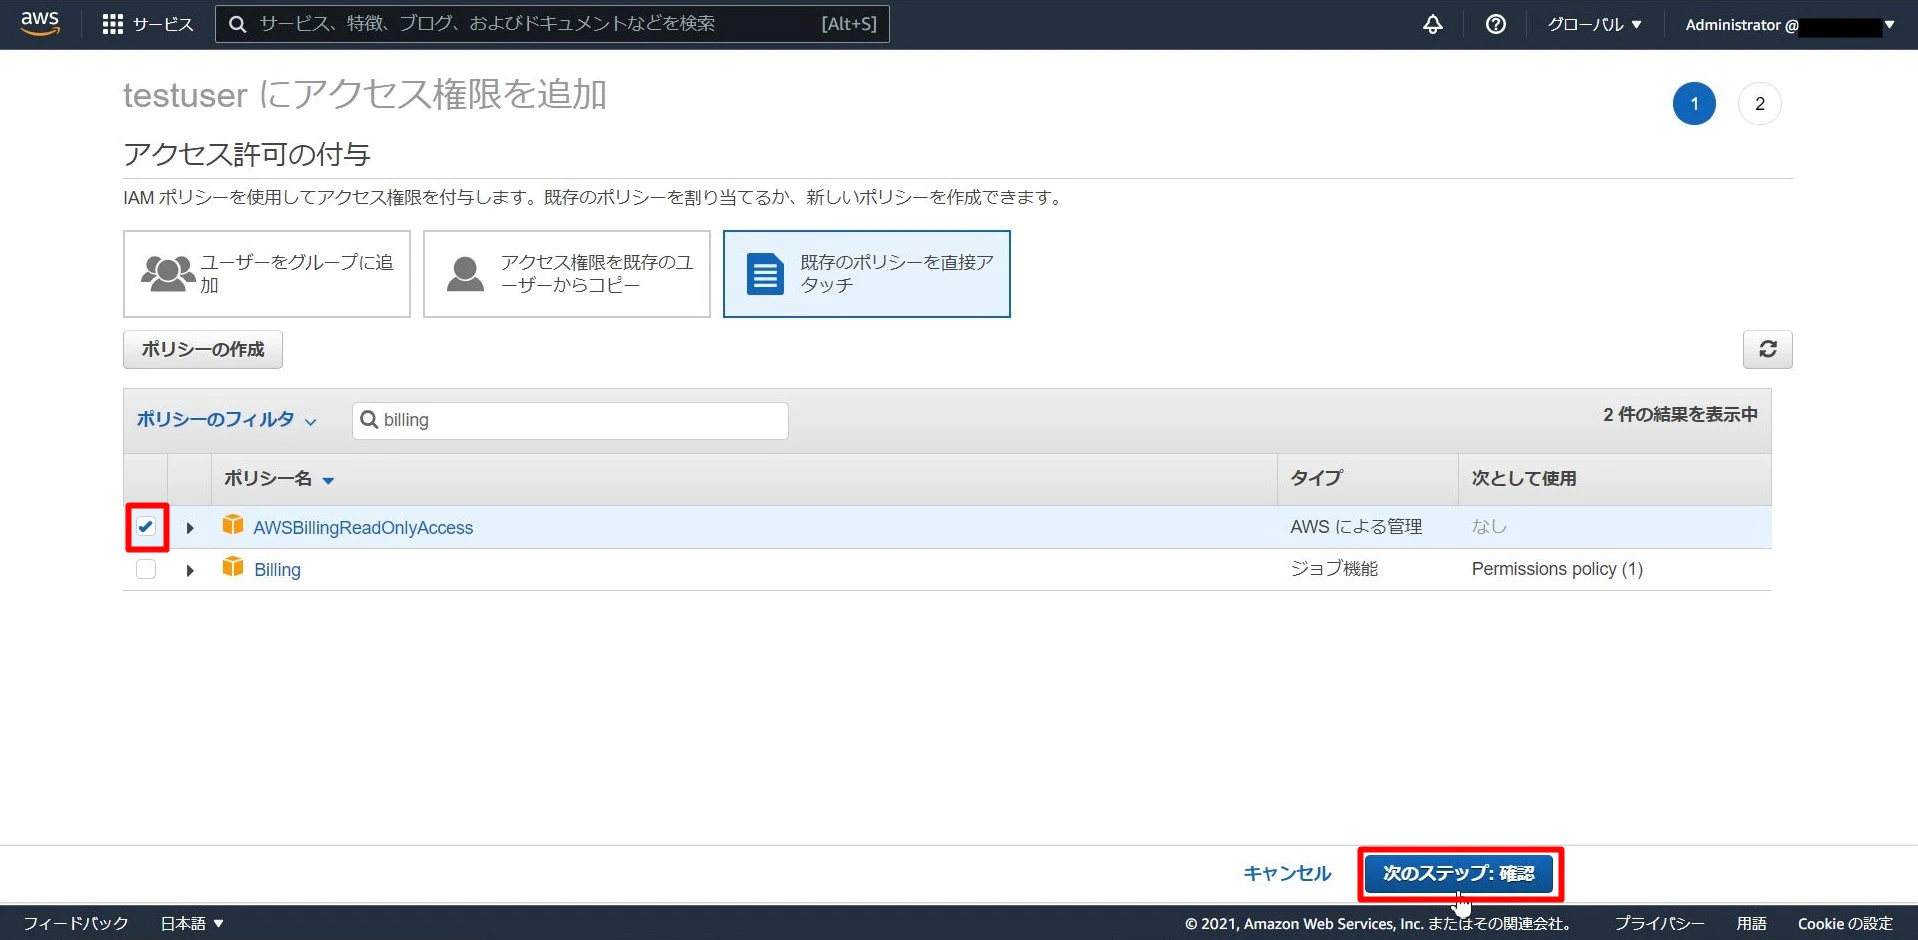Click the なし cell in the AWSBillingReadOnlyAccess row
Image resolution: width=1918 pixels, height=940 pixels.
point(1489,527)
